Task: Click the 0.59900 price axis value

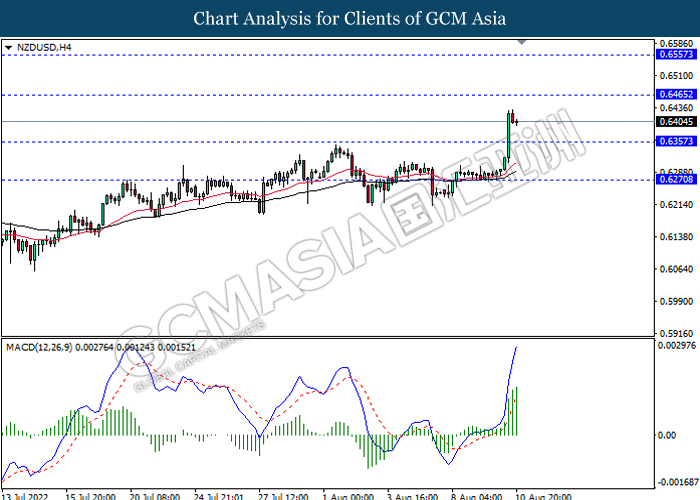Action: [676, 301]
